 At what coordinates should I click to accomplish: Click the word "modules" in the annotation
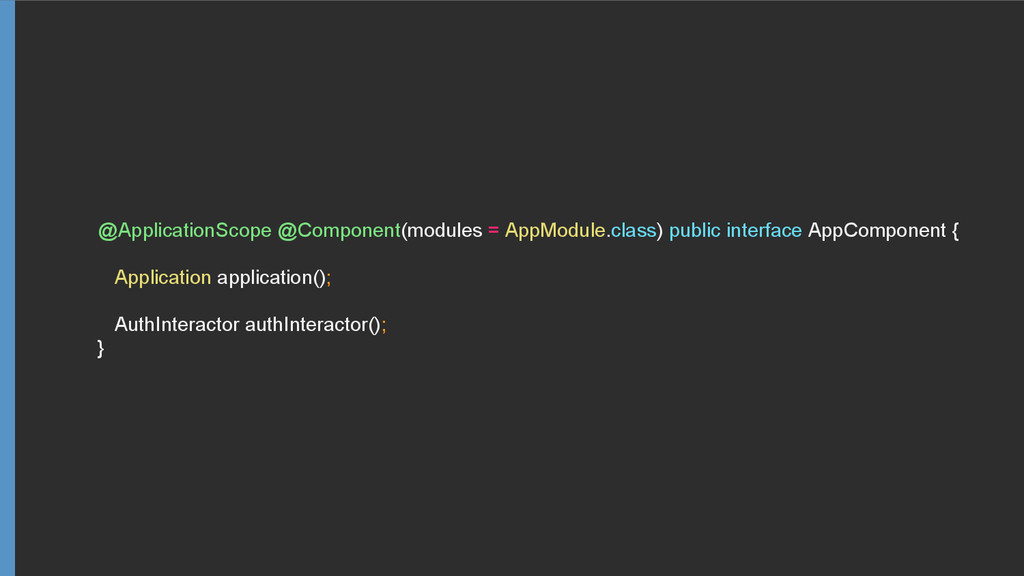point(445,231)
